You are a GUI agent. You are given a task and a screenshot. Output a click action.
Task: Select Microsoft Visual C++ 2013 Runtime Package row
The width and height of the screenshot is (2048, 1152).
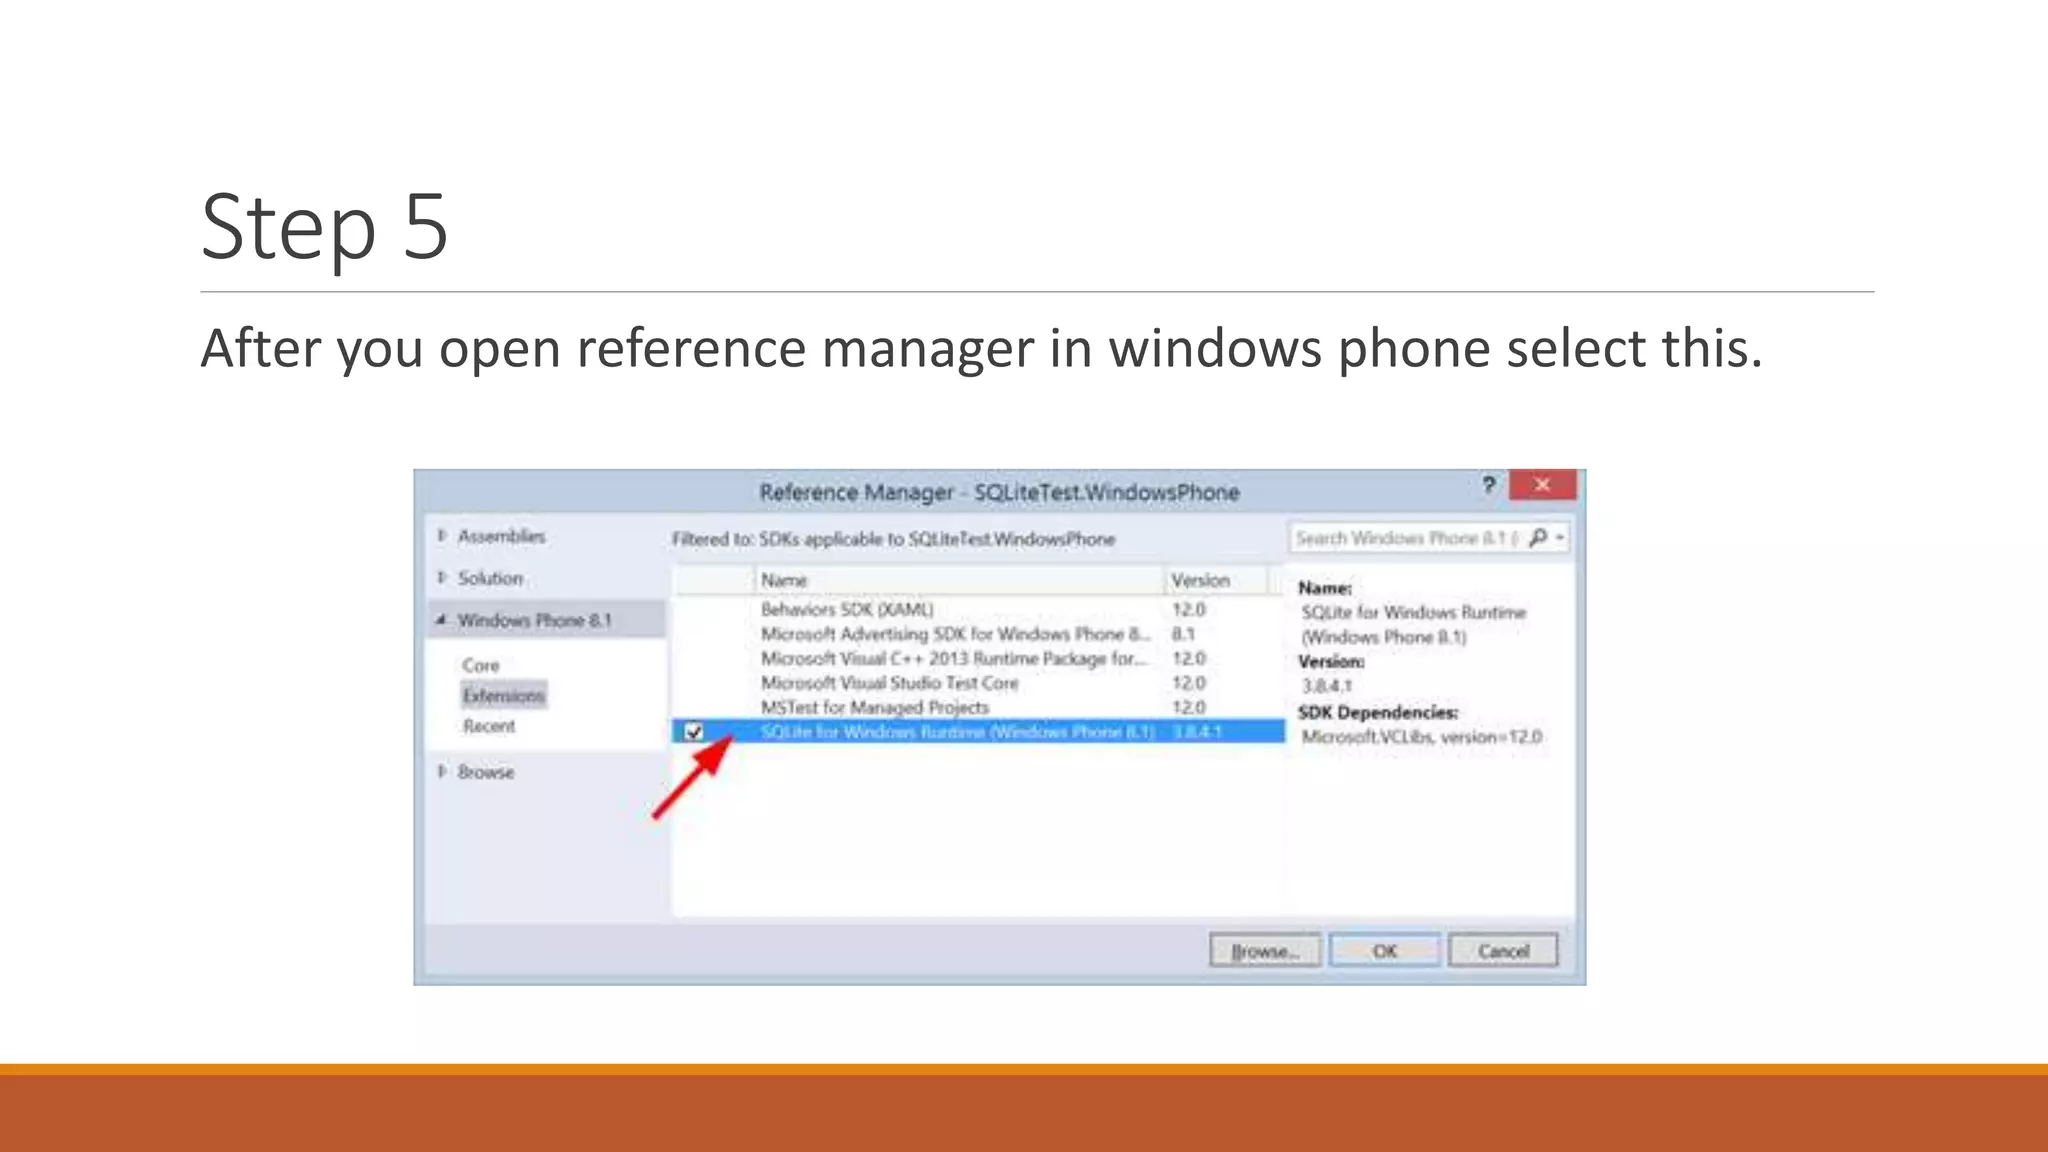click(x=978, y=658)
